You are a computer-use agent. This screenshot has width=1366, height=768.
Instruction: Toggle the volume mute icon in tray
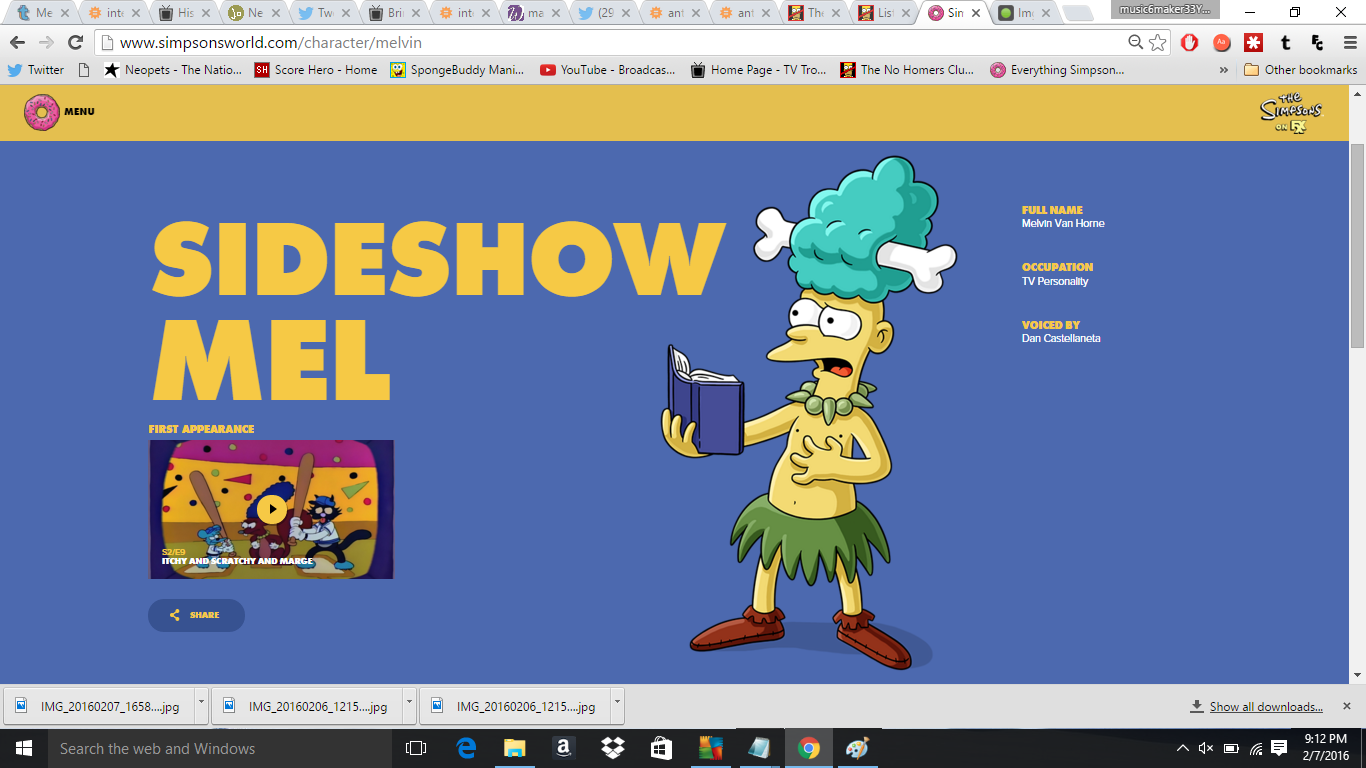coord(1206,748)
